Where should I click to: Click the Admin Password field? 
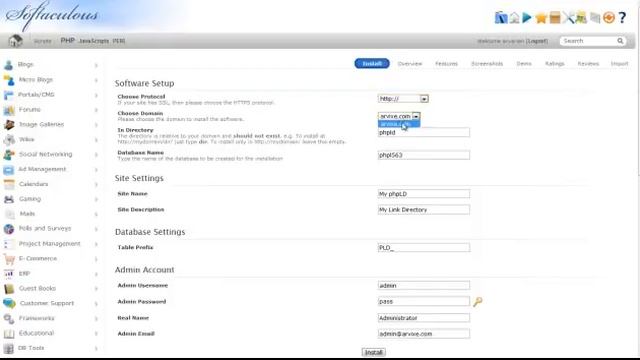[x=424, y=302]
